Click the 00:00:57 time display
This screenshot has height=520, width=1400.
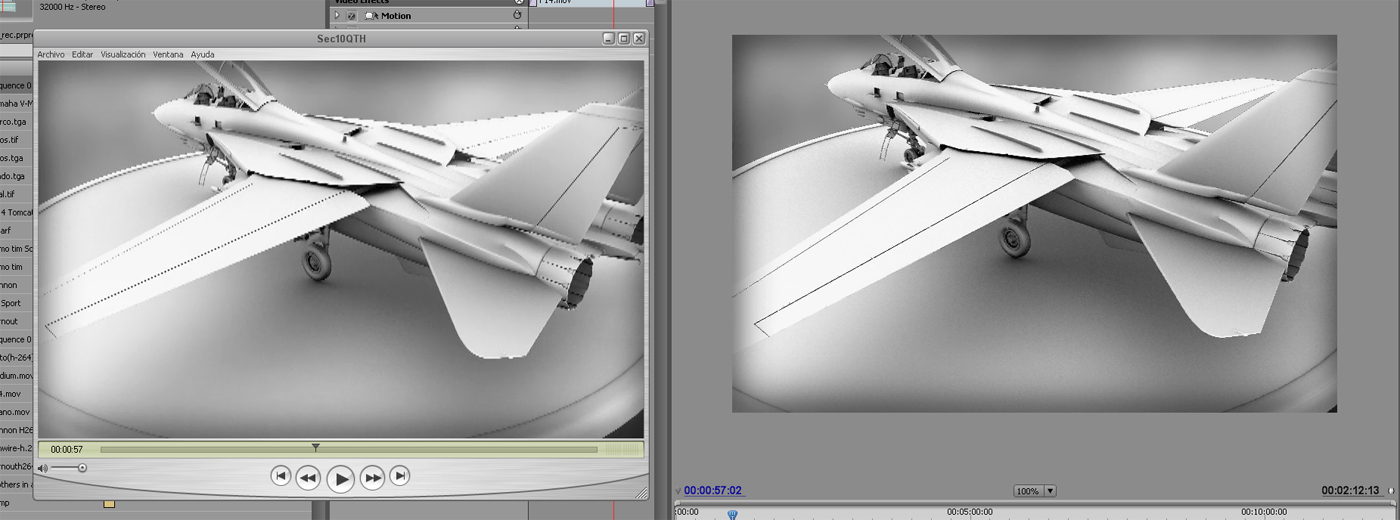[x=67, y=450]
